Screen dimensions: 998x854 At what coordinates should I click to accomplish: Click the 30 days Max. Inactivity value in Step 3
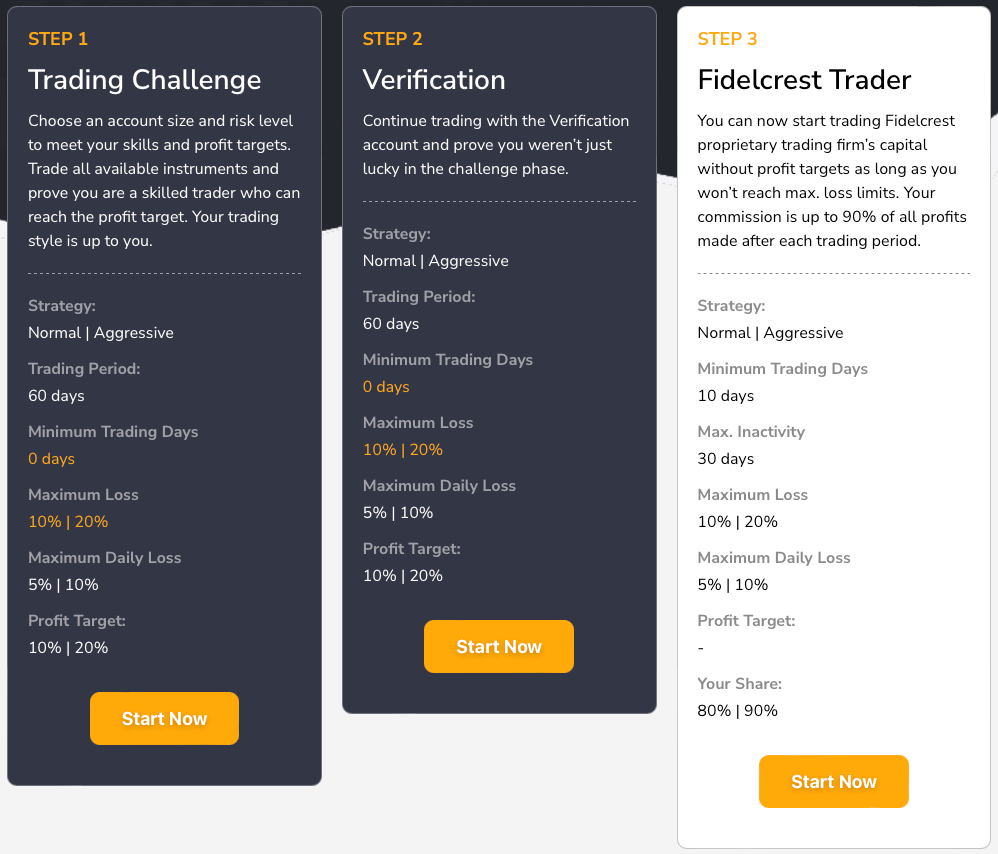[x=724, y=458]
